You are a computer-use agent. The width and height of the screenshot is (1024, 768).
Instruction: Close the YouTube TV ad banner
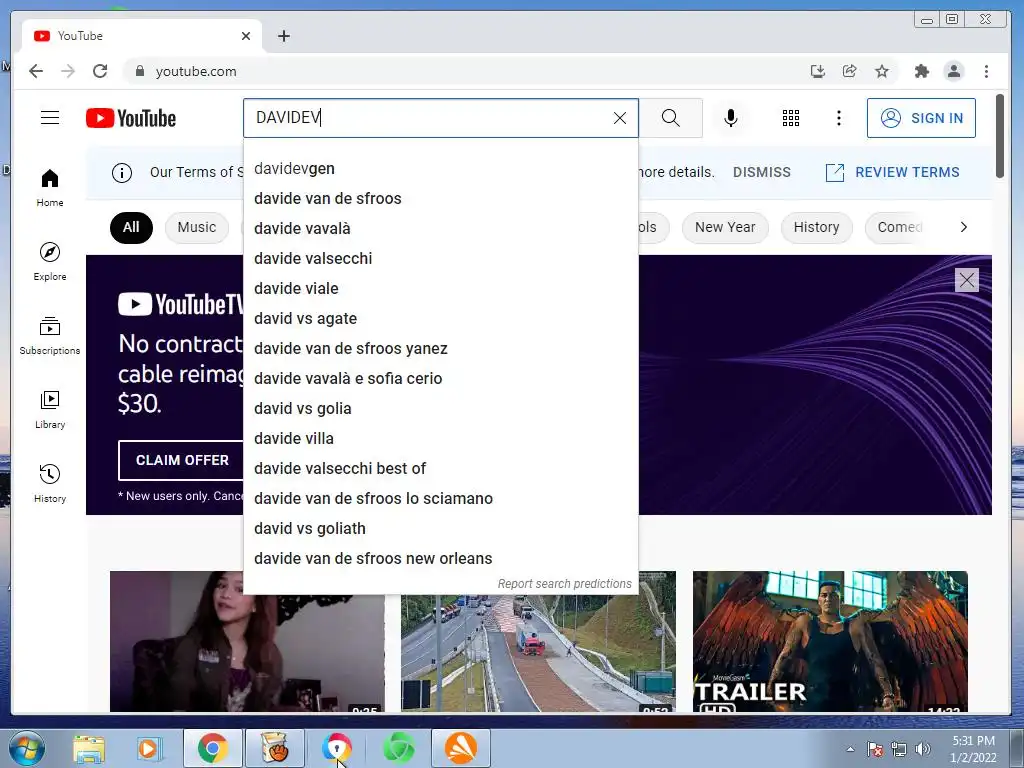(967, 281)
